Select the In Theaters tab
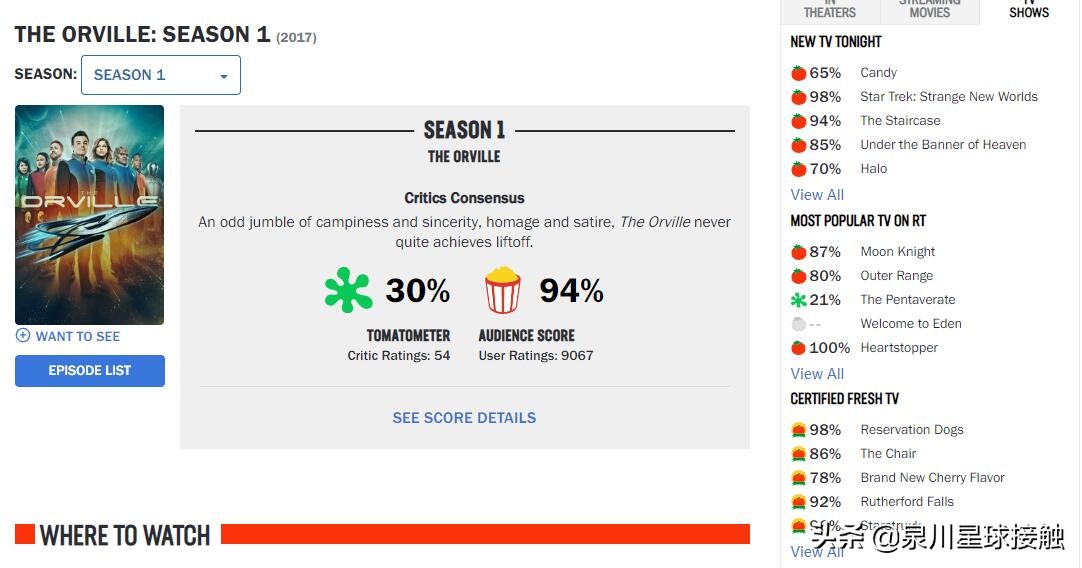 tap(830, 11)
